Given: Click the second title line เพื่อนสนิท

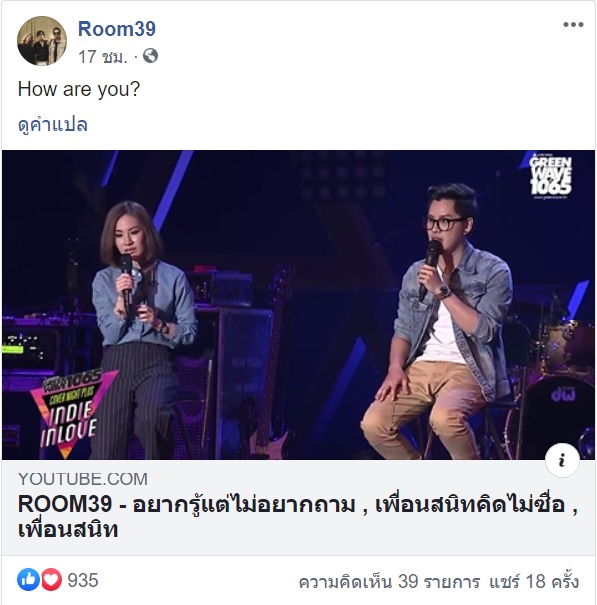Looking at the screenshot, I should pyautogui.click(x=68, y=529).
